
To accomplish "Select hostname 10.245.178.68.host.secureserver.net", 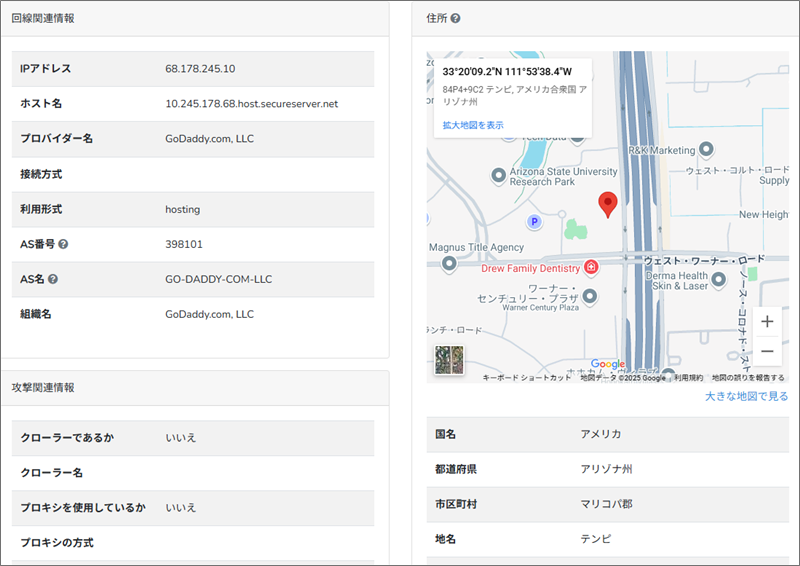I will [x=252, y=104].
